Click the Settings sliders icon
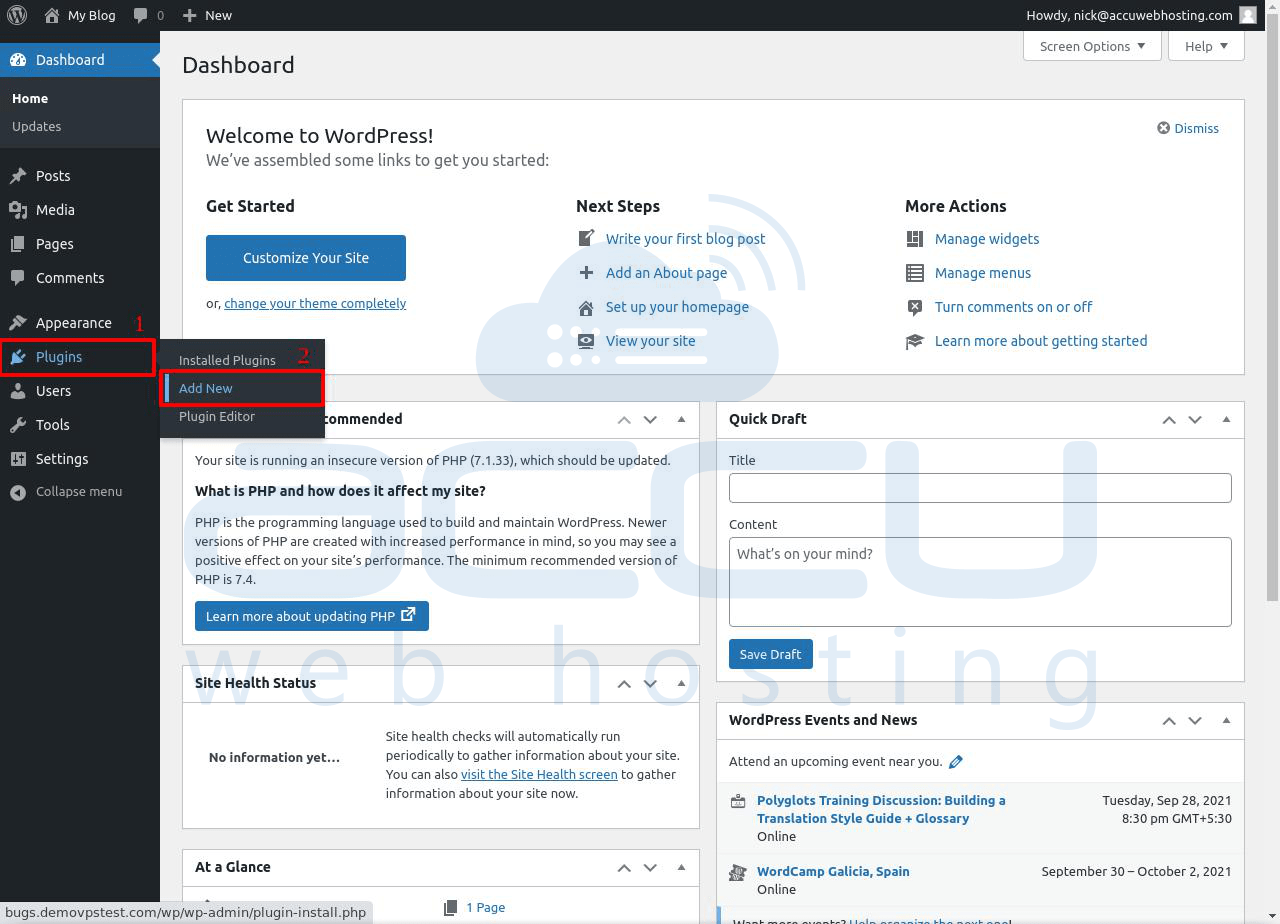This screenshot has width=1280, height=924. [x=18, y=459]
